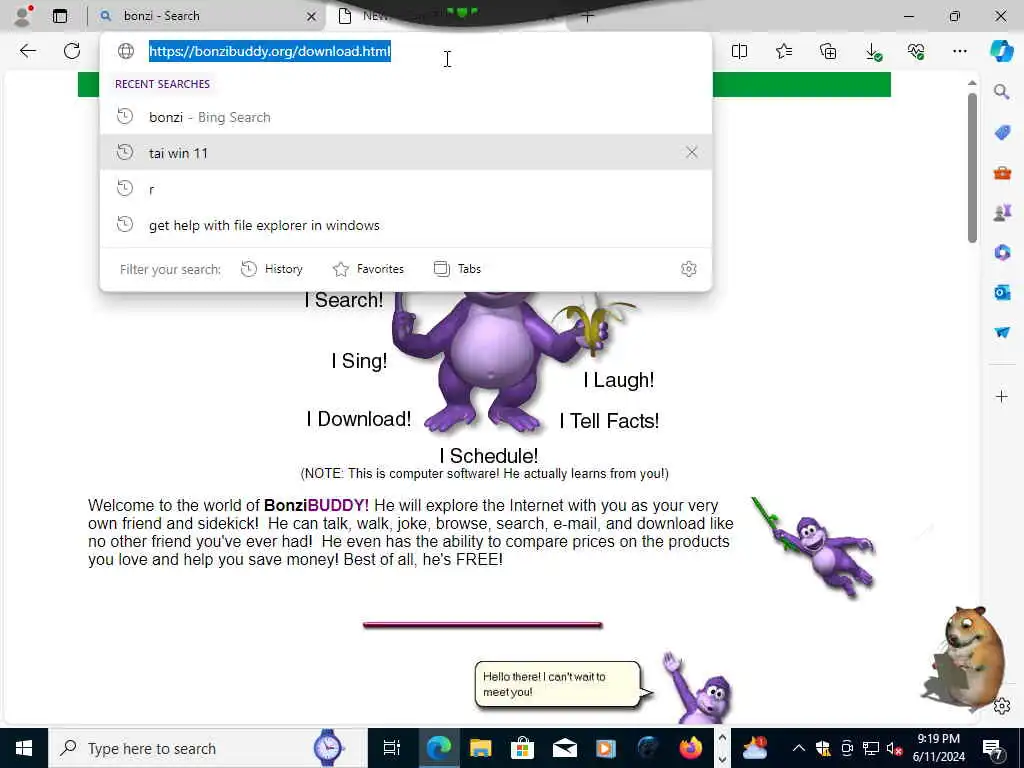The image size is (1024, 768).
Task: Open sidebar Tools briefcase icon
Action: pos(1002,173)
